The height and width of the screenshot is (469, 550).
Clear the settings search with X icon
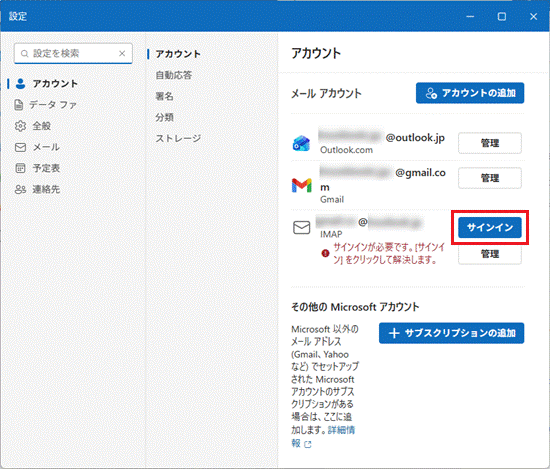coord(122,53)
